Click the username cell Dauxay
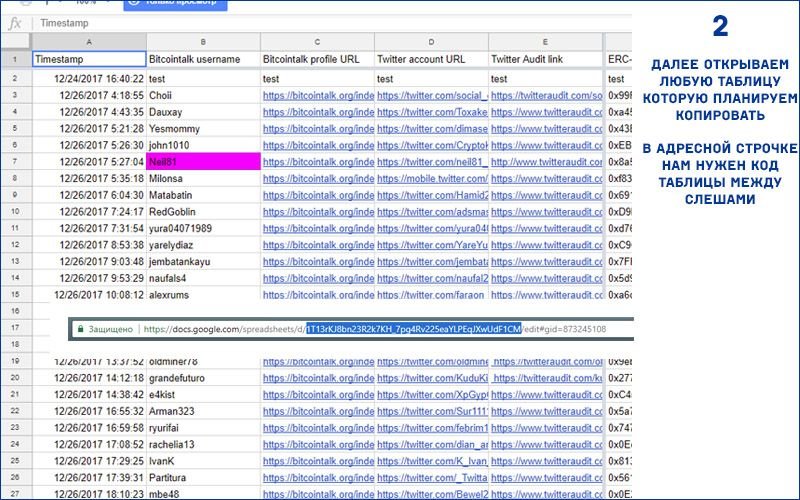800x500 pixels. 203,112
